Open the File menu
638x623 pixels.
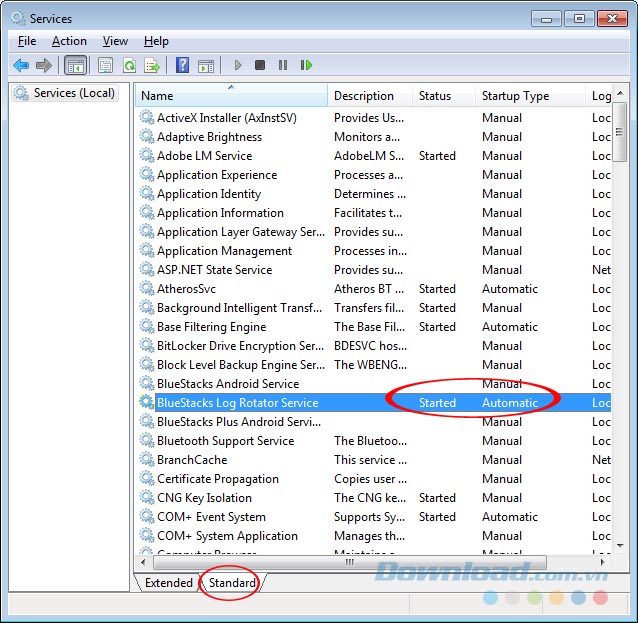[x=27, y=41]
